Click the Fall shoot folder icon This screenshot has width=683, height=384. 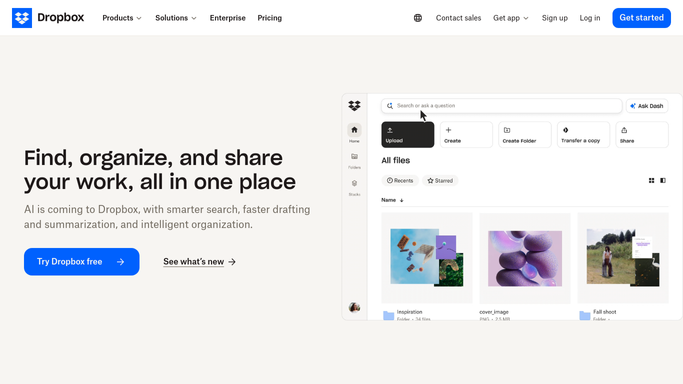point(585,316)
